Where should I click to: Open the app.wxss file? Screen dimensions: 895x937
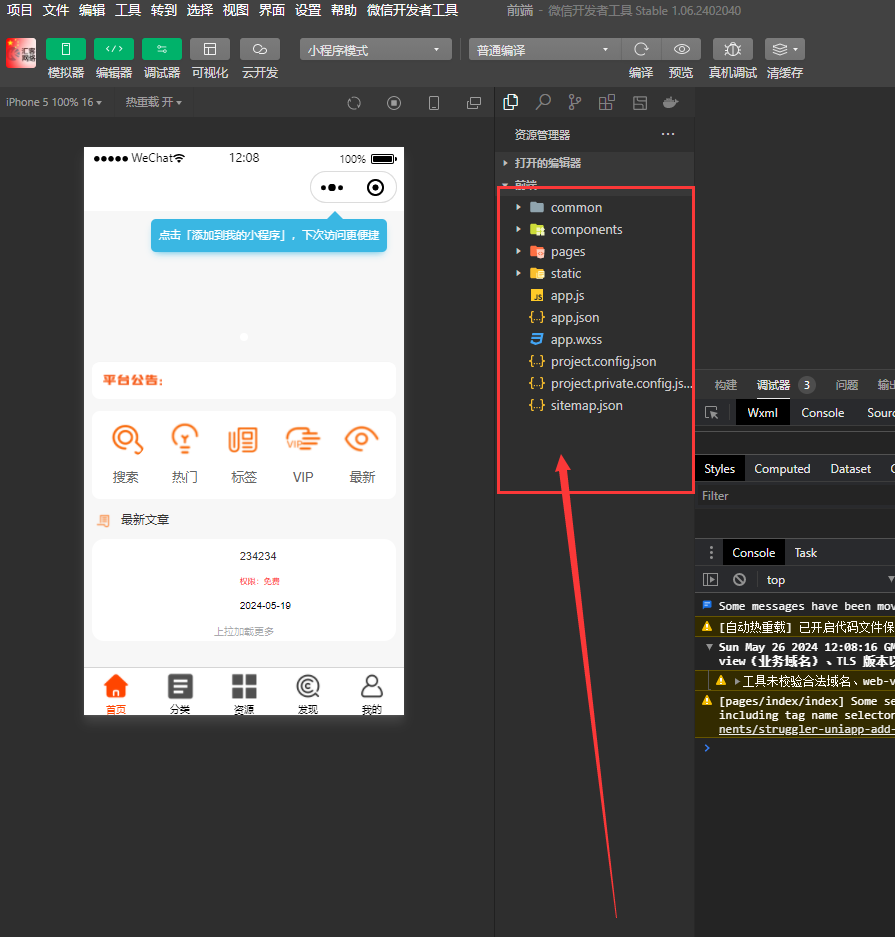(594, 339)
